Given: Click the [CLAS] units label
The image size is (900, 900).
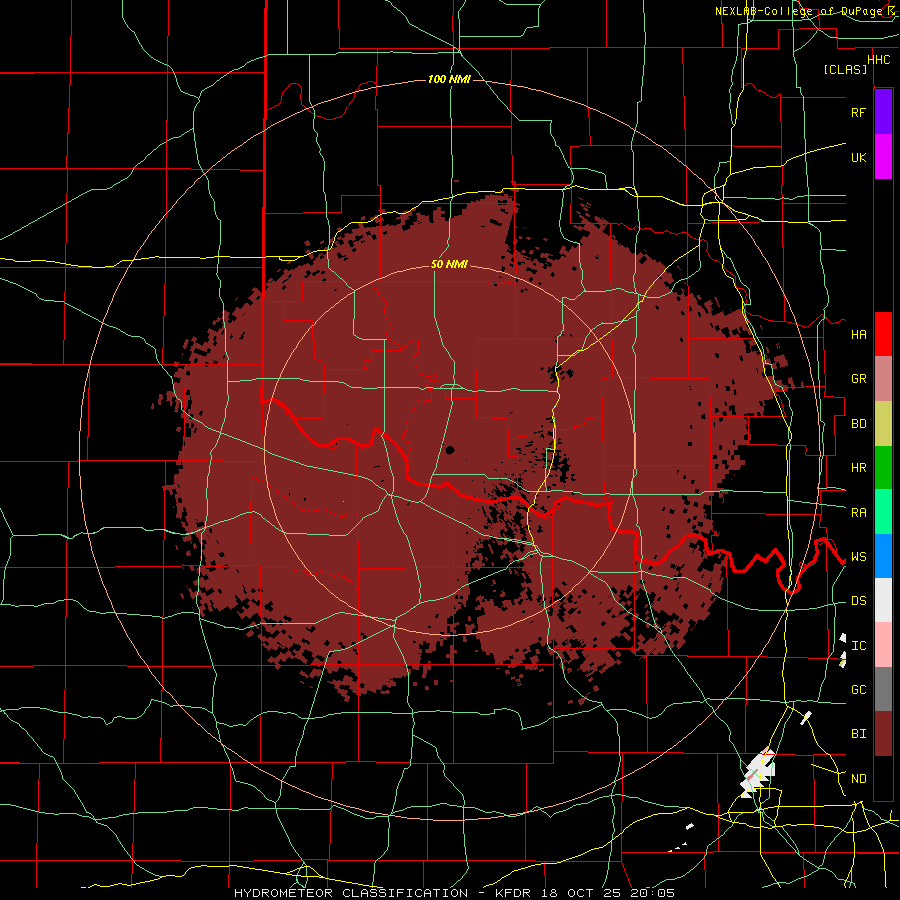Looking at the screenshot, I should pos(845,70).
